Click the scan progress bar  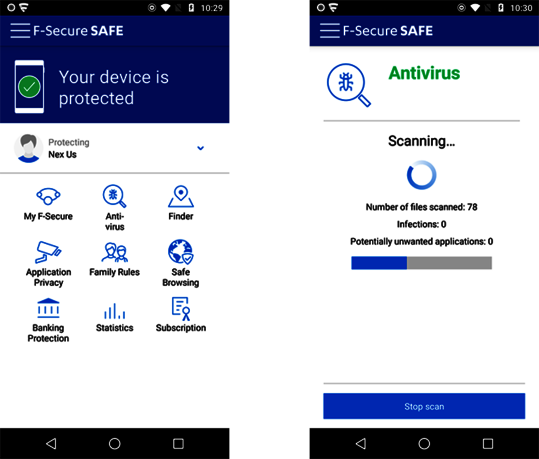tap(421, 263)
